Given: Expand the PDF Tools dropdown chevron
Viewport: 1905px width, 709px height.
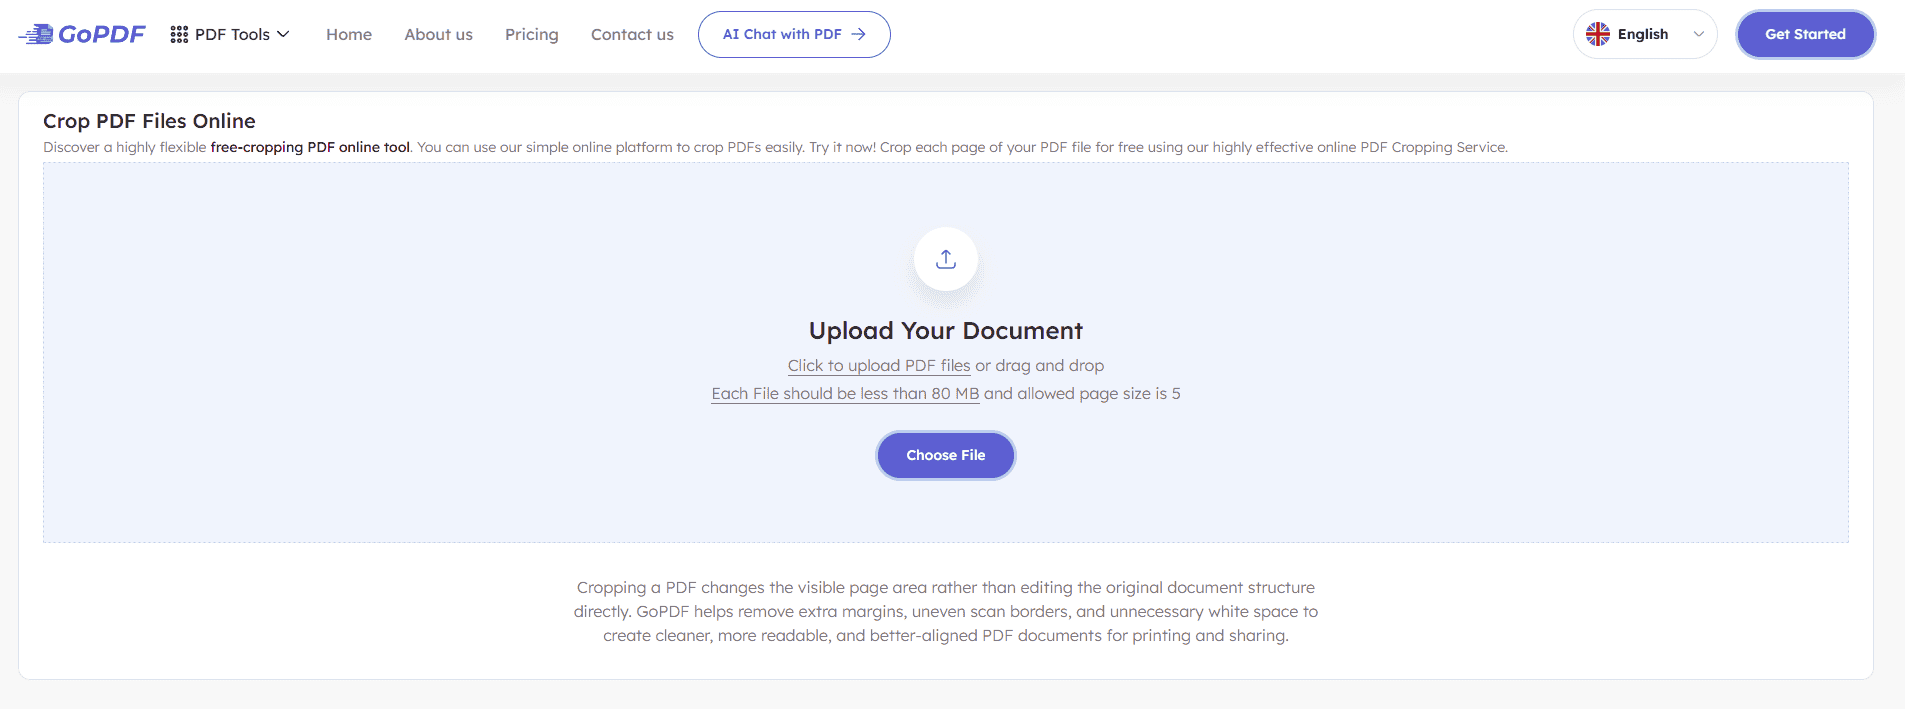Looking at the screenshot, I should (x=283, y=34).
